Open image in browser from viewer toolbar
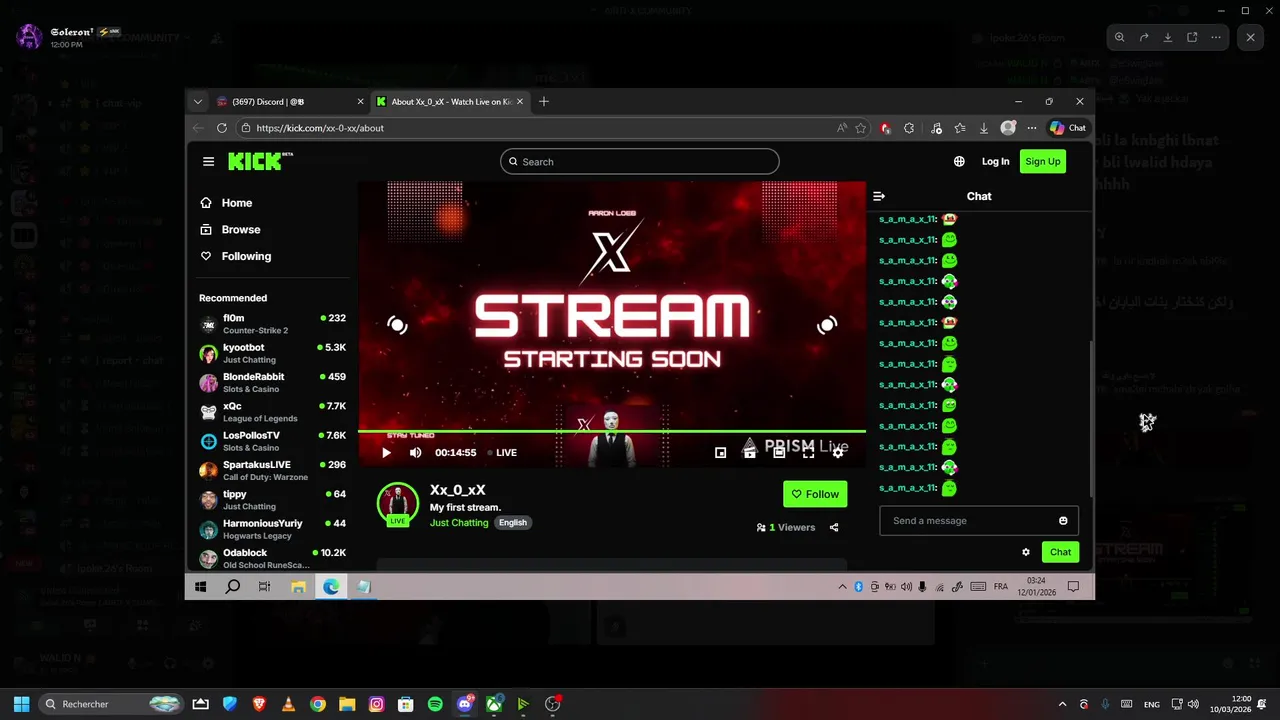This screenshot has width=1280, height=720. 1192,37
